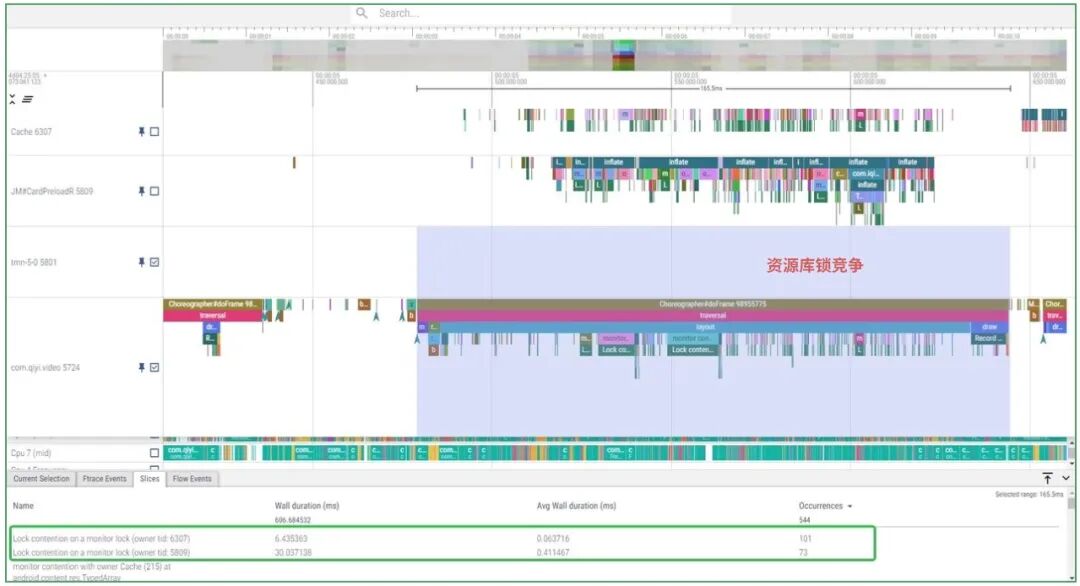The image size is (1080, 586).
Task: Collapse the bottom details panel chevron
Action: point(1066,478)
